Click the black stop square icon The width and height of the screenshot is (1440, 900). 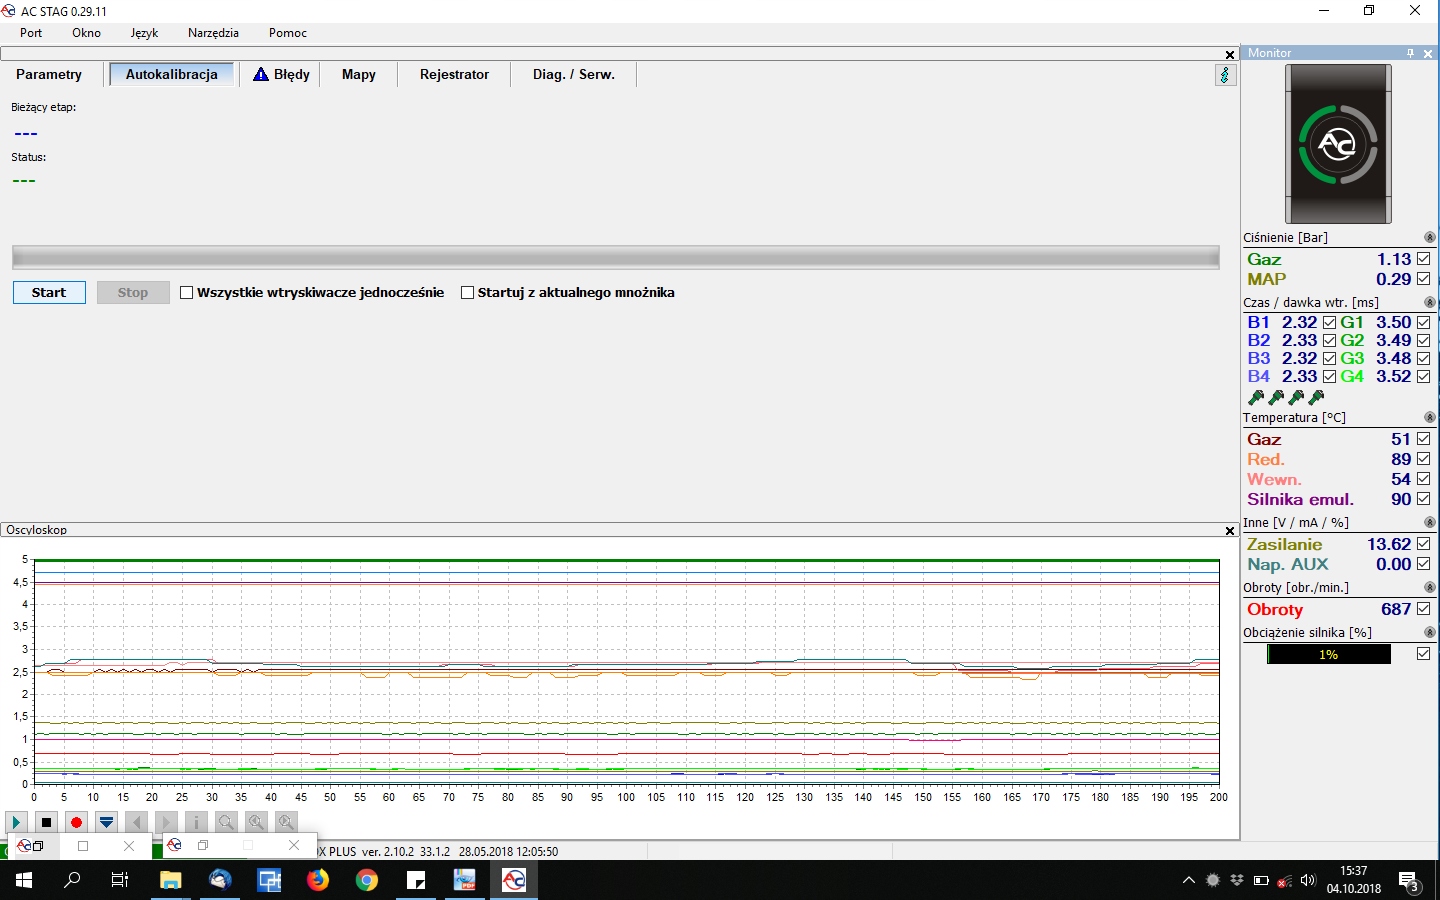tap(46, 822)
